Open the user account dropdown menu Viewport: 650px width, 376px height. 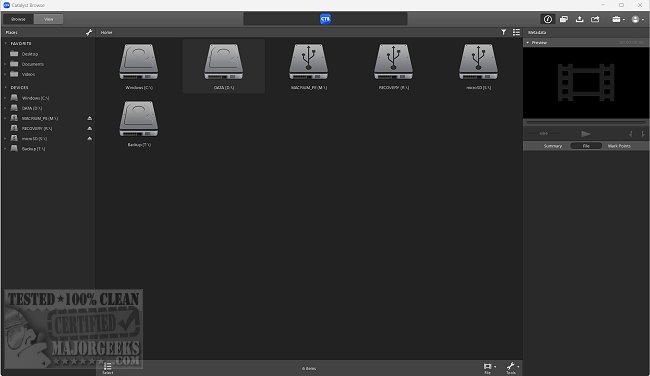(x=637, y=19)
